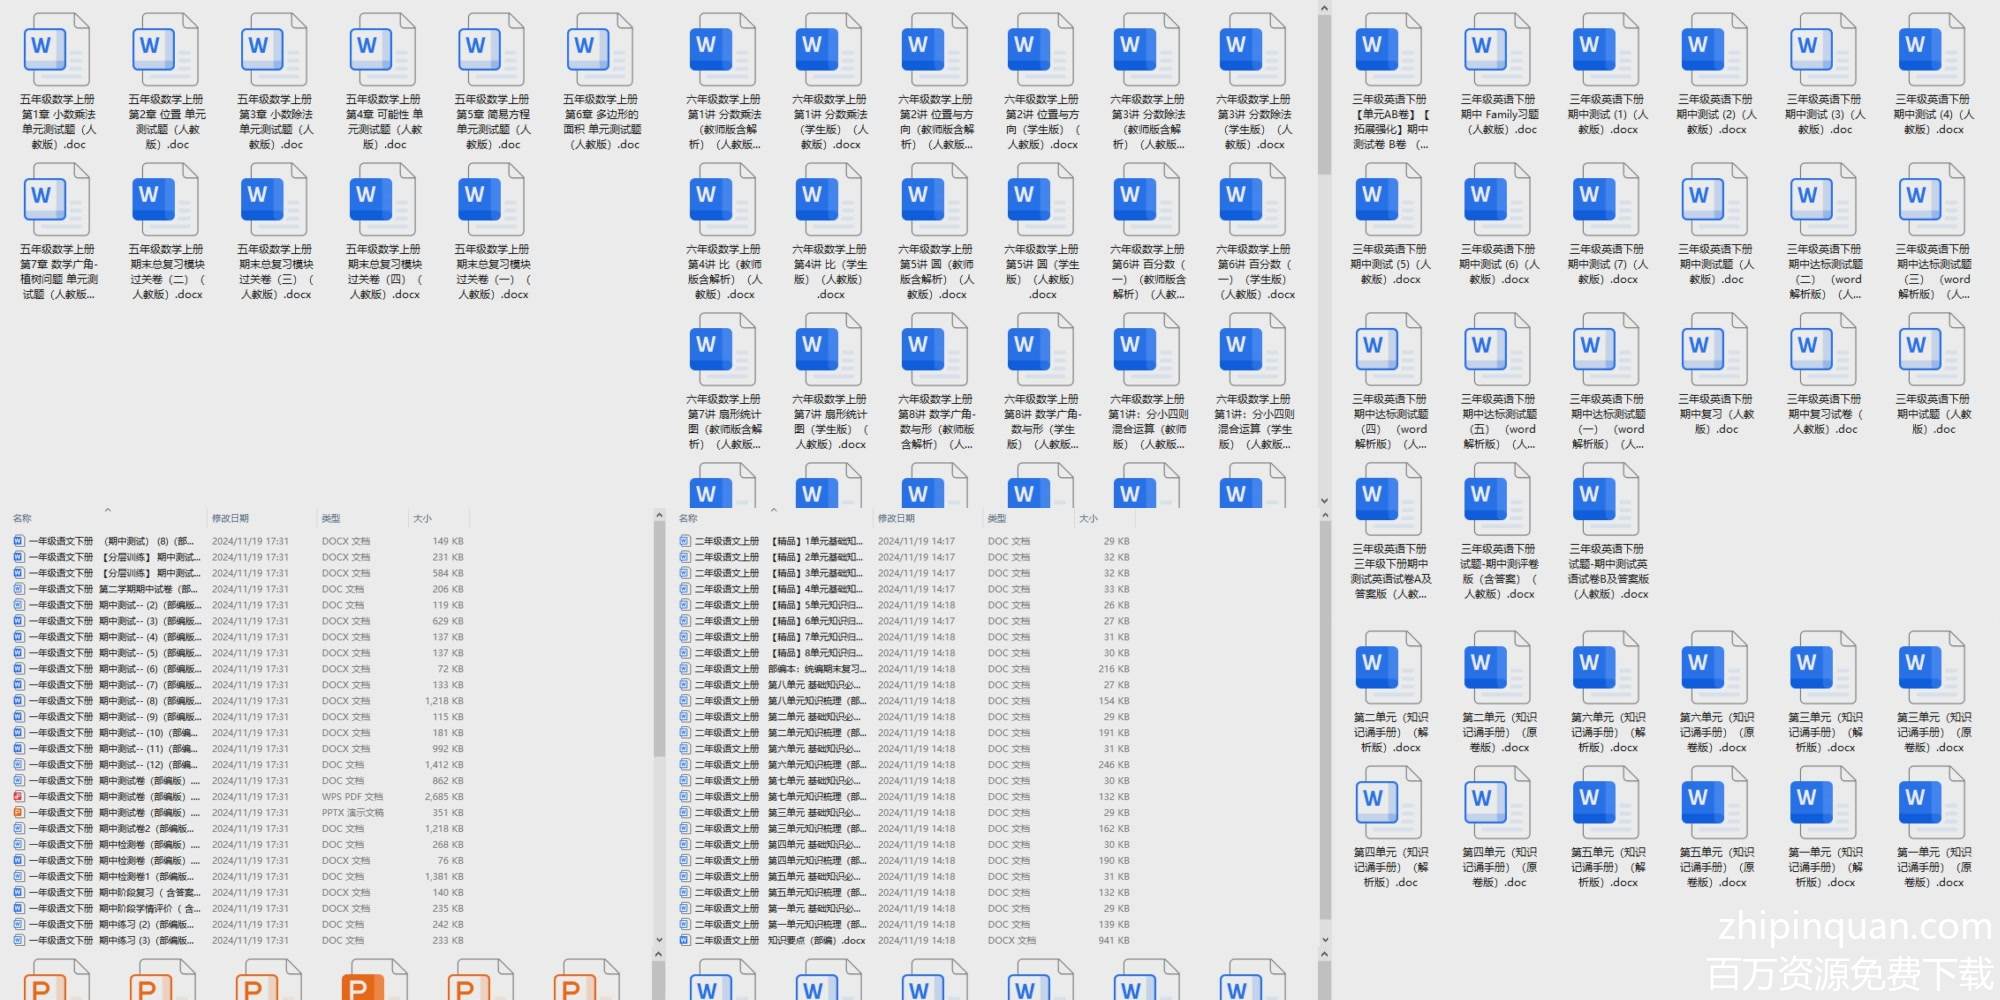Sort 二年级语文 list by 类型 header
The height and width of the screenshot is (1000, 2000).
pos(997,518)
